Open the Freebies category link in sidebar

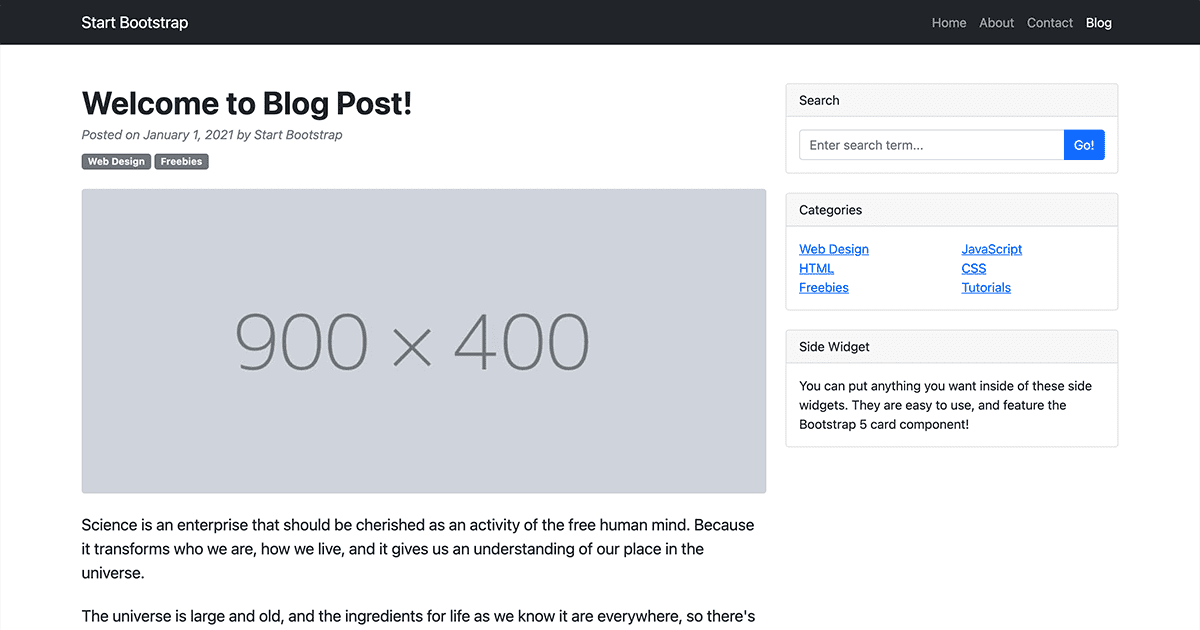[824, 287]
